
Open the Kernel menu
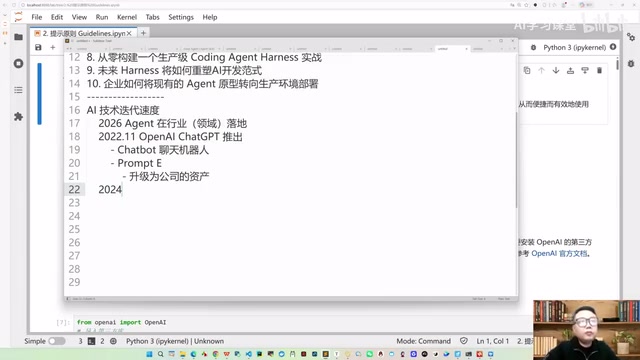(x=127, y=17)
